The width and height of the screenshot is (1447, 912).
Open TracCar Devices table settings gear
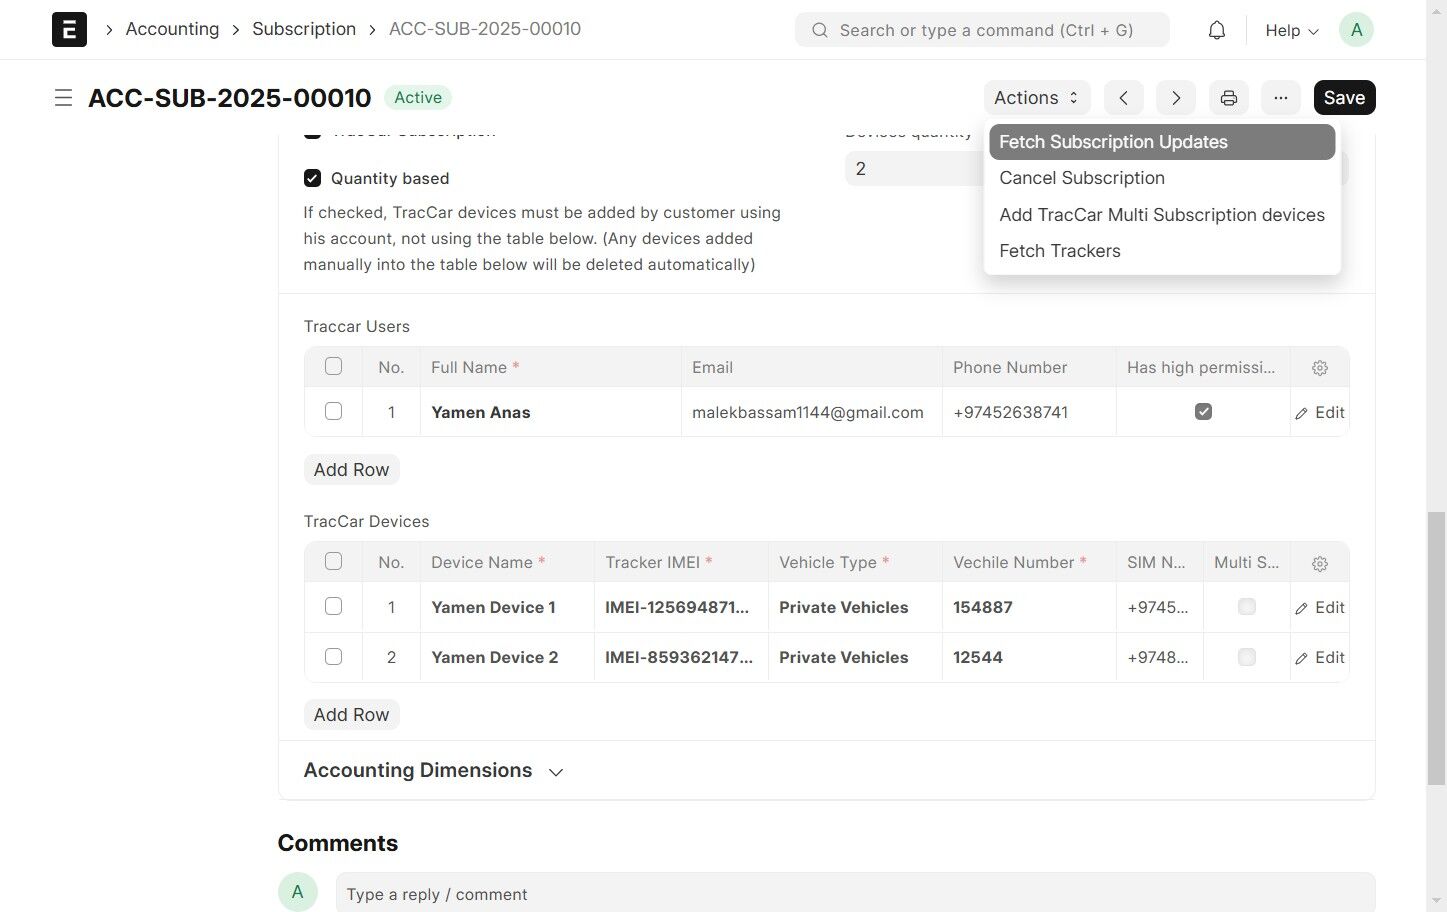pos(1320,563)
